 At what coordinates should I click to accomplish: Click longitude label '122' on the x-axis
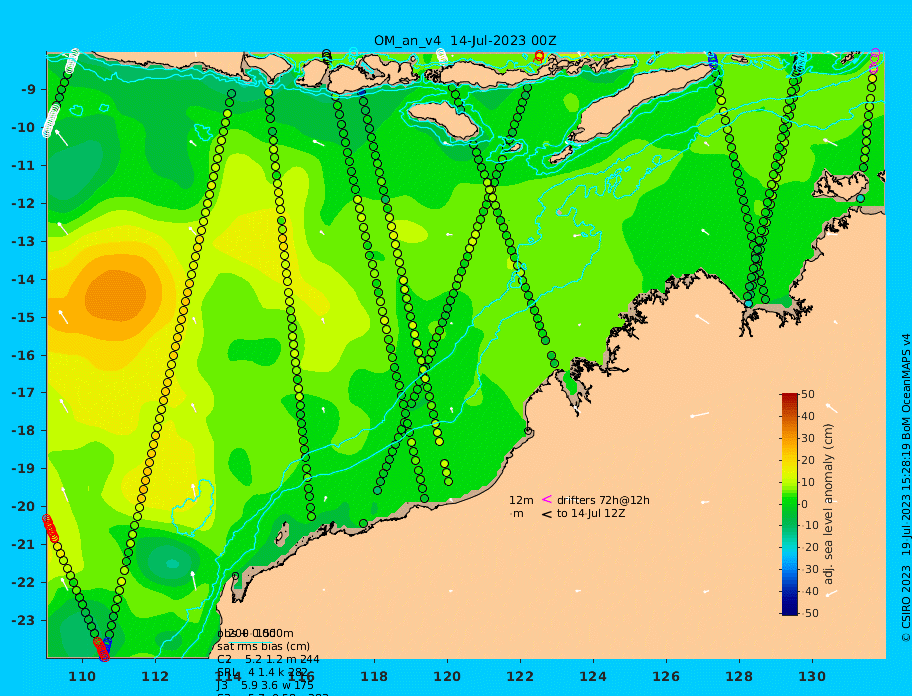pos(520,676)
